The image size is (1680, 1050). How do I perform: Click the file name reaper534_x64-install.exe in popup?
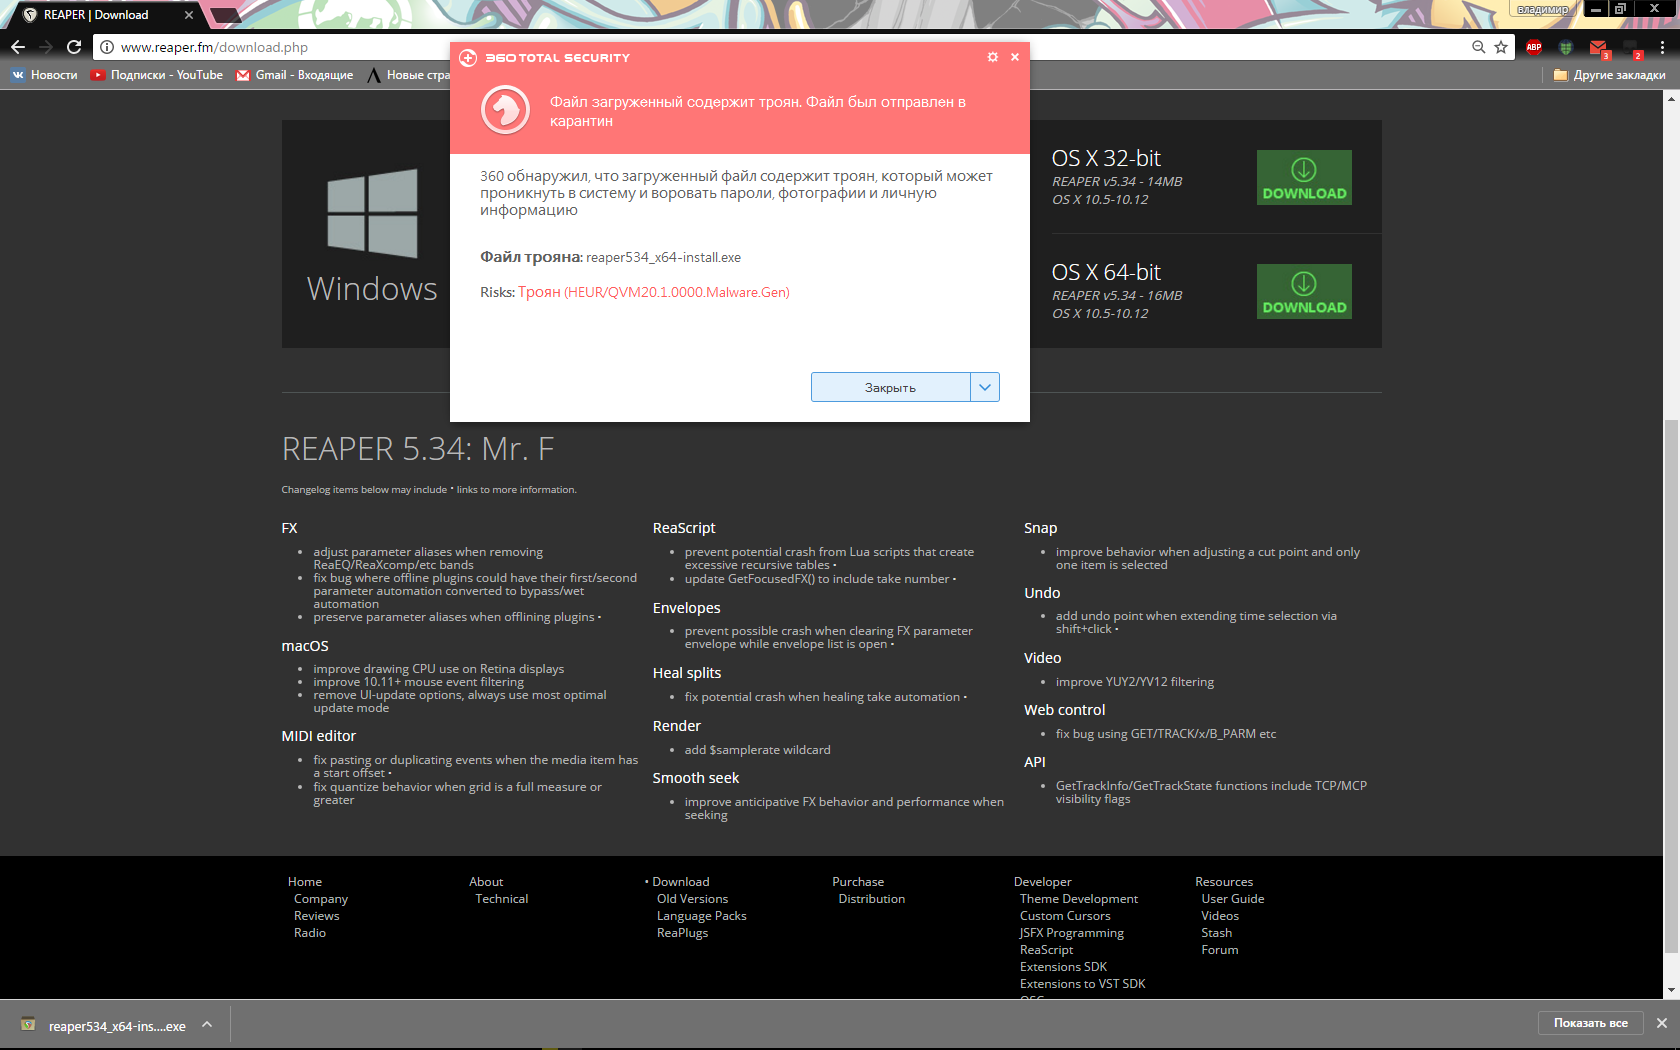664,257
